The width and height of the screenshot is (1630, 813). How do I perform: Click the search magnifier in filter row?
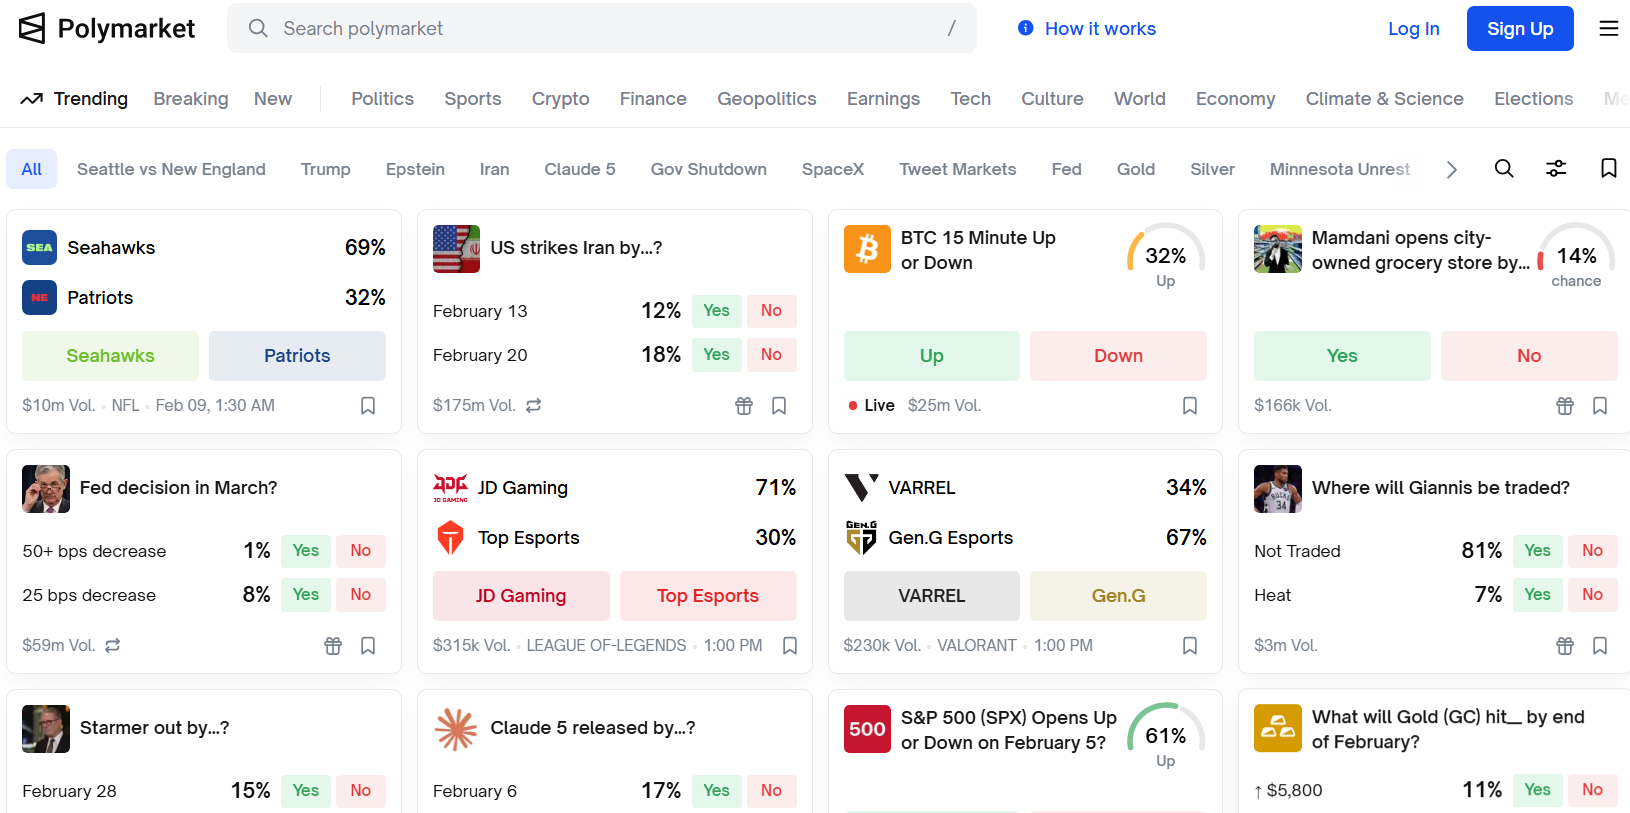[1503, 169]
